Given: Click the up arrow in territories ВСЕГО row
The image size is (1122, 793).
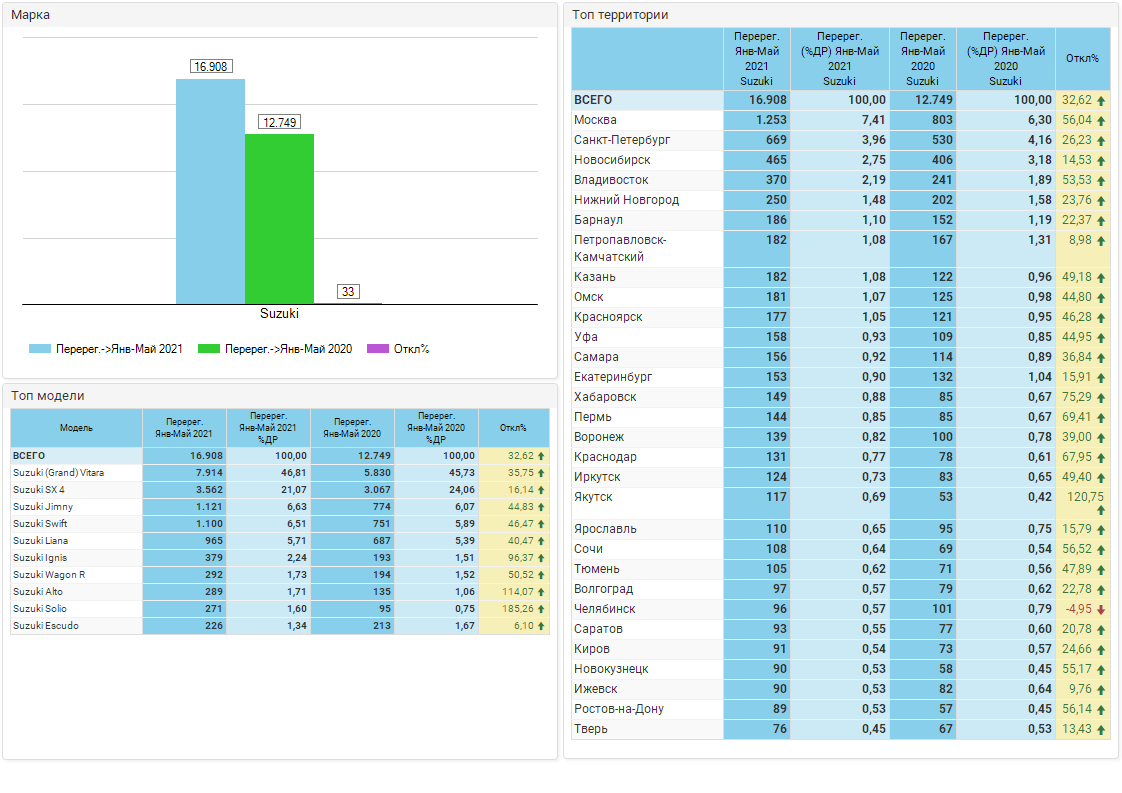Looking at the screenshot, I should tap(1101, 100).
